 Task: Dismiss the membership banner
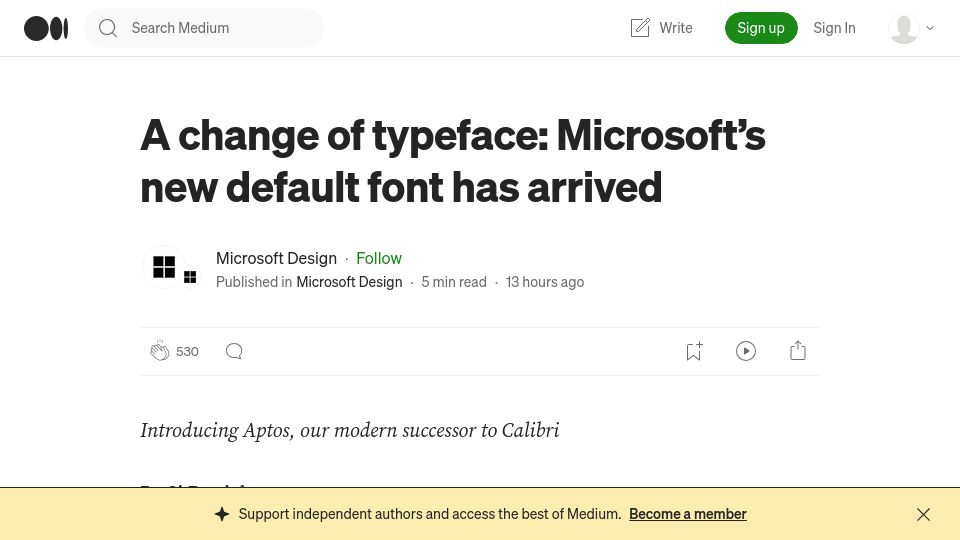coord(923,514)
